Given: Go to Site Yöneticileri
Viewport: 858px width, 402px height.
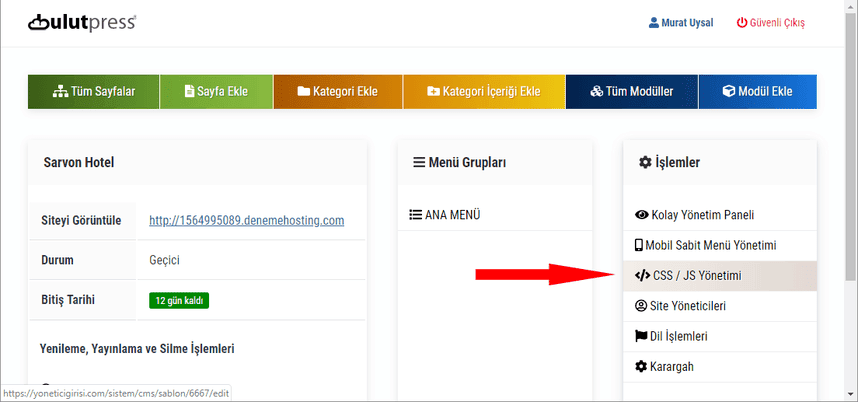Looking at the screenshot, I should pos(680,305).
